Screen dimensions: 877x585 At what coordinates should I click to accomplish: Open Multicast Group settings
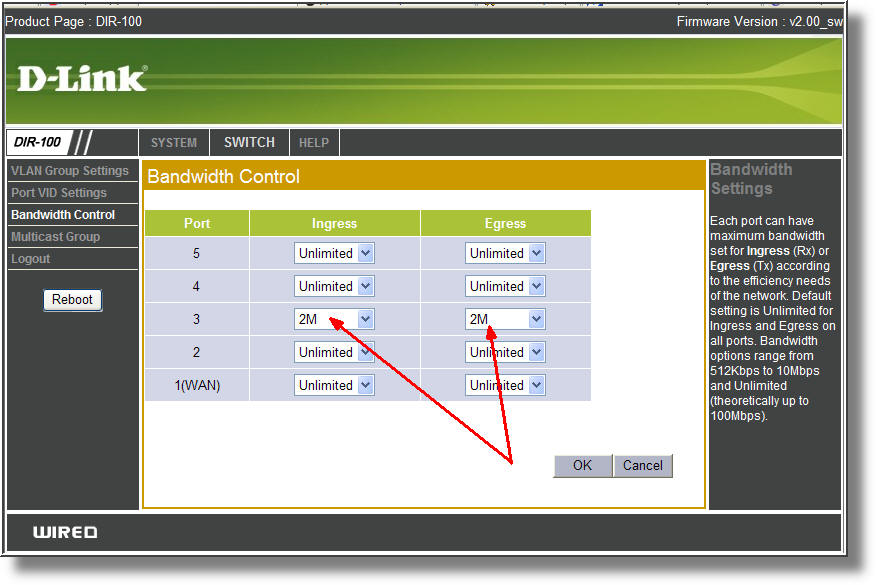click(x=56, y=237)
